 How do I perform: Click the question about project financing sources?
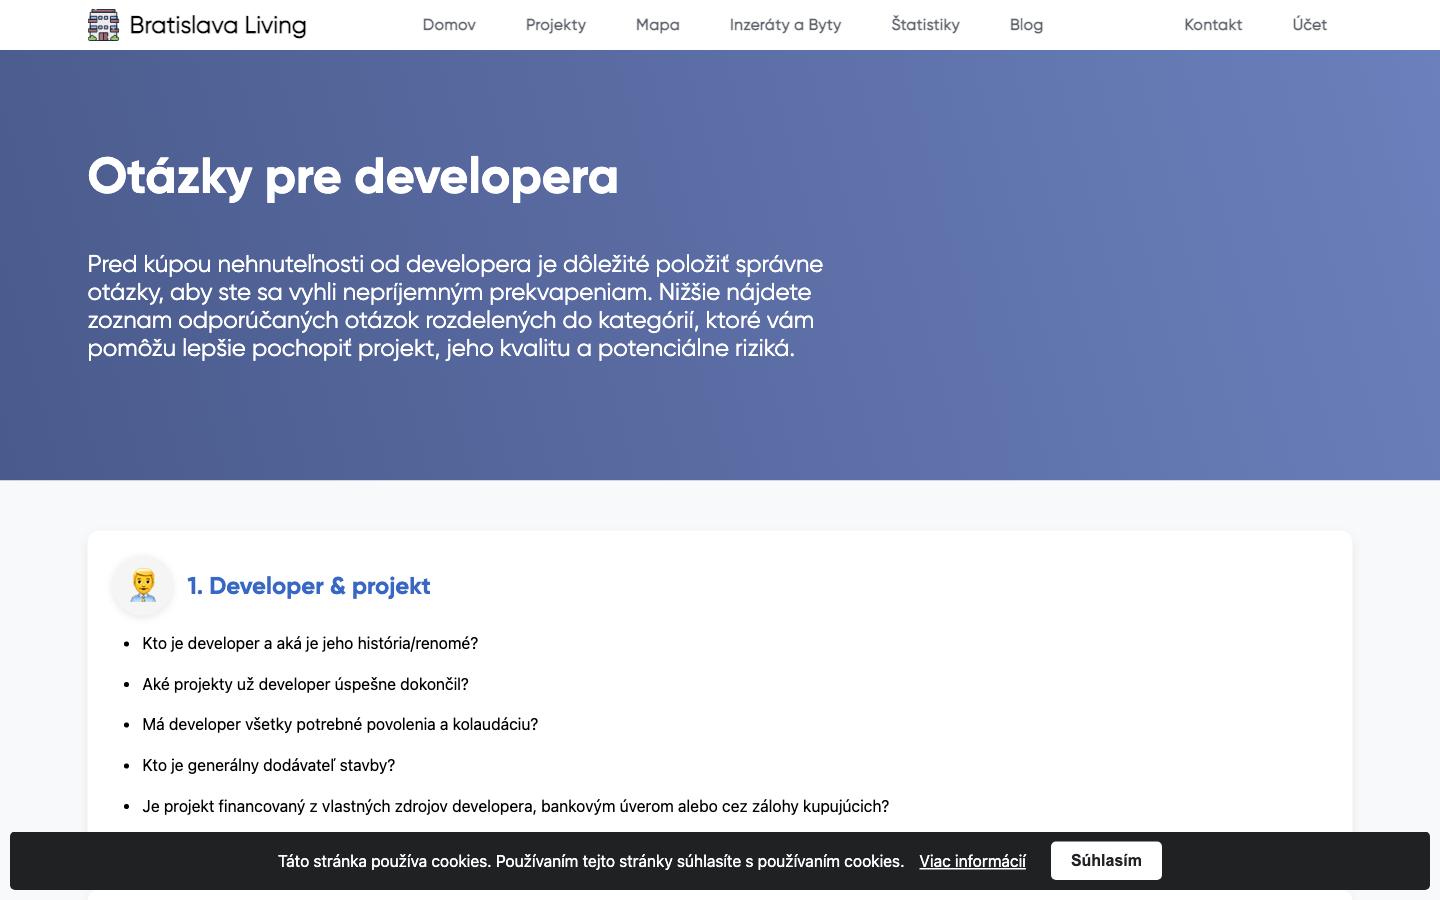coord(515,806)
